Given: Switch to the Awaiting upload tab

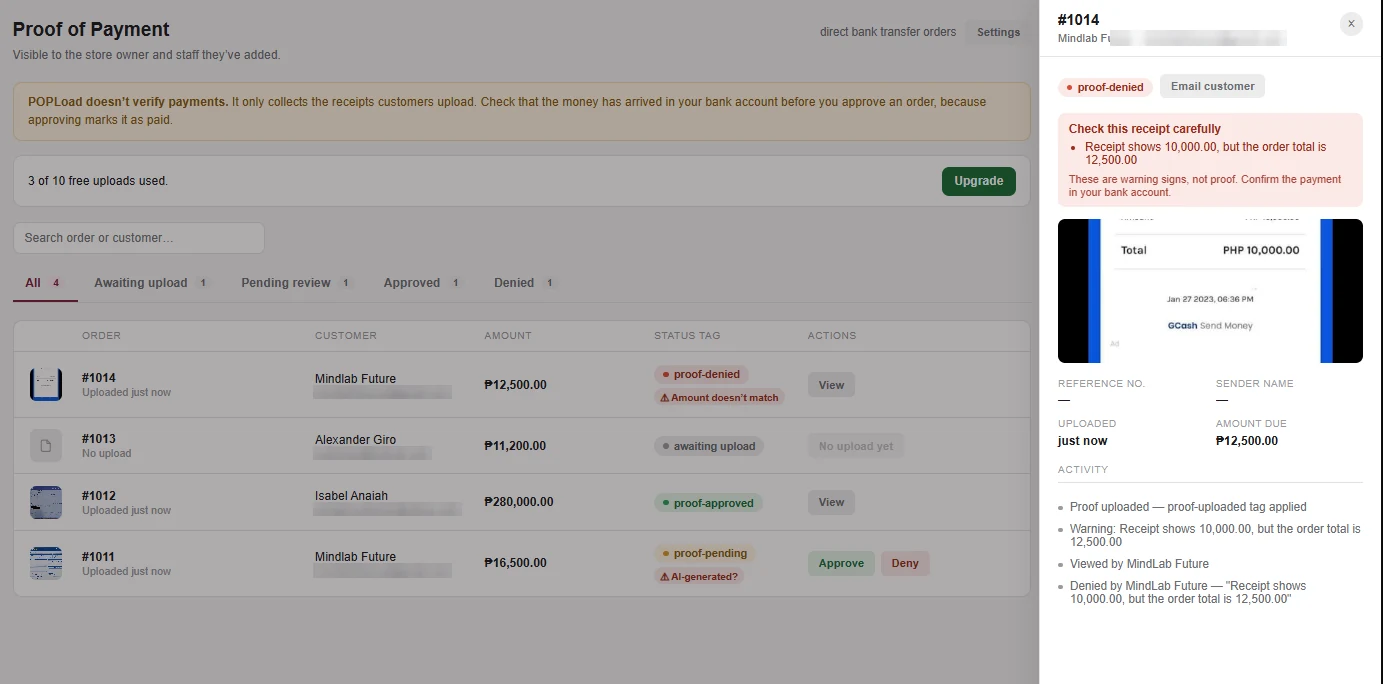Looking at the screenshot, I should click(151, 283).
